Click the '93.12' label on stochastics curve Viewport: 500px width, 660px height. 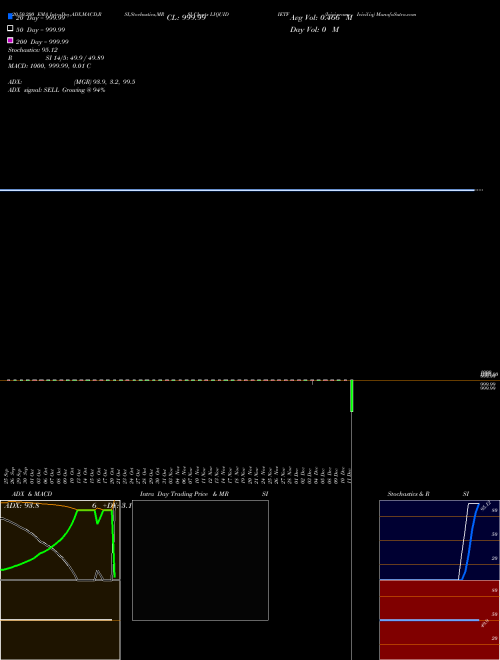click(486, 505)
